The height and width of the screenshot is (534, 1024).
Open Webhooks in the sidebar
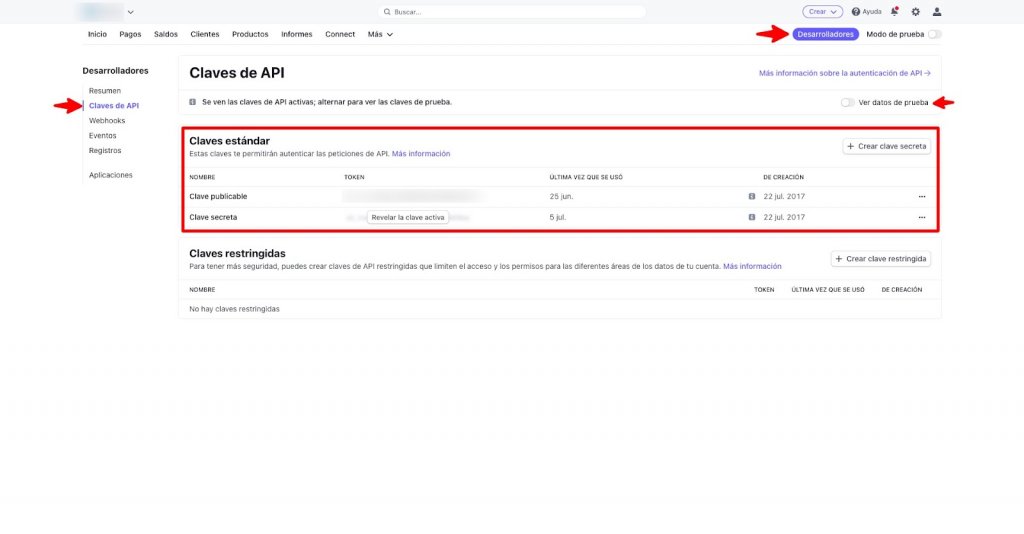tap(107, 121)
